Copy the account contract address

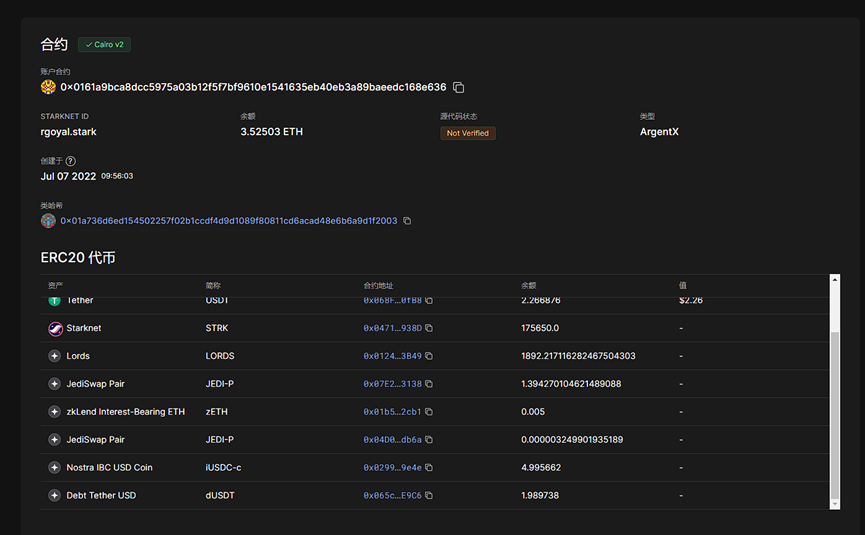[x=459, y=88]
